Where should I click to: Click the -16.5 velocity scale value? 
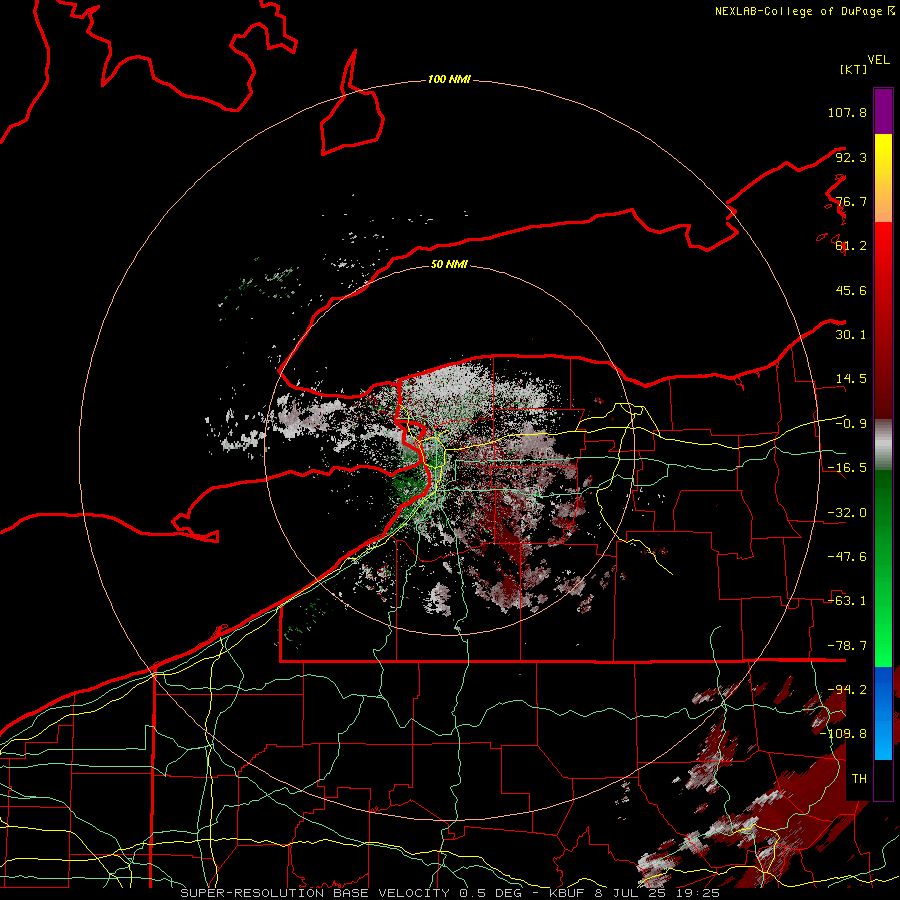click(x=847, y=468)
